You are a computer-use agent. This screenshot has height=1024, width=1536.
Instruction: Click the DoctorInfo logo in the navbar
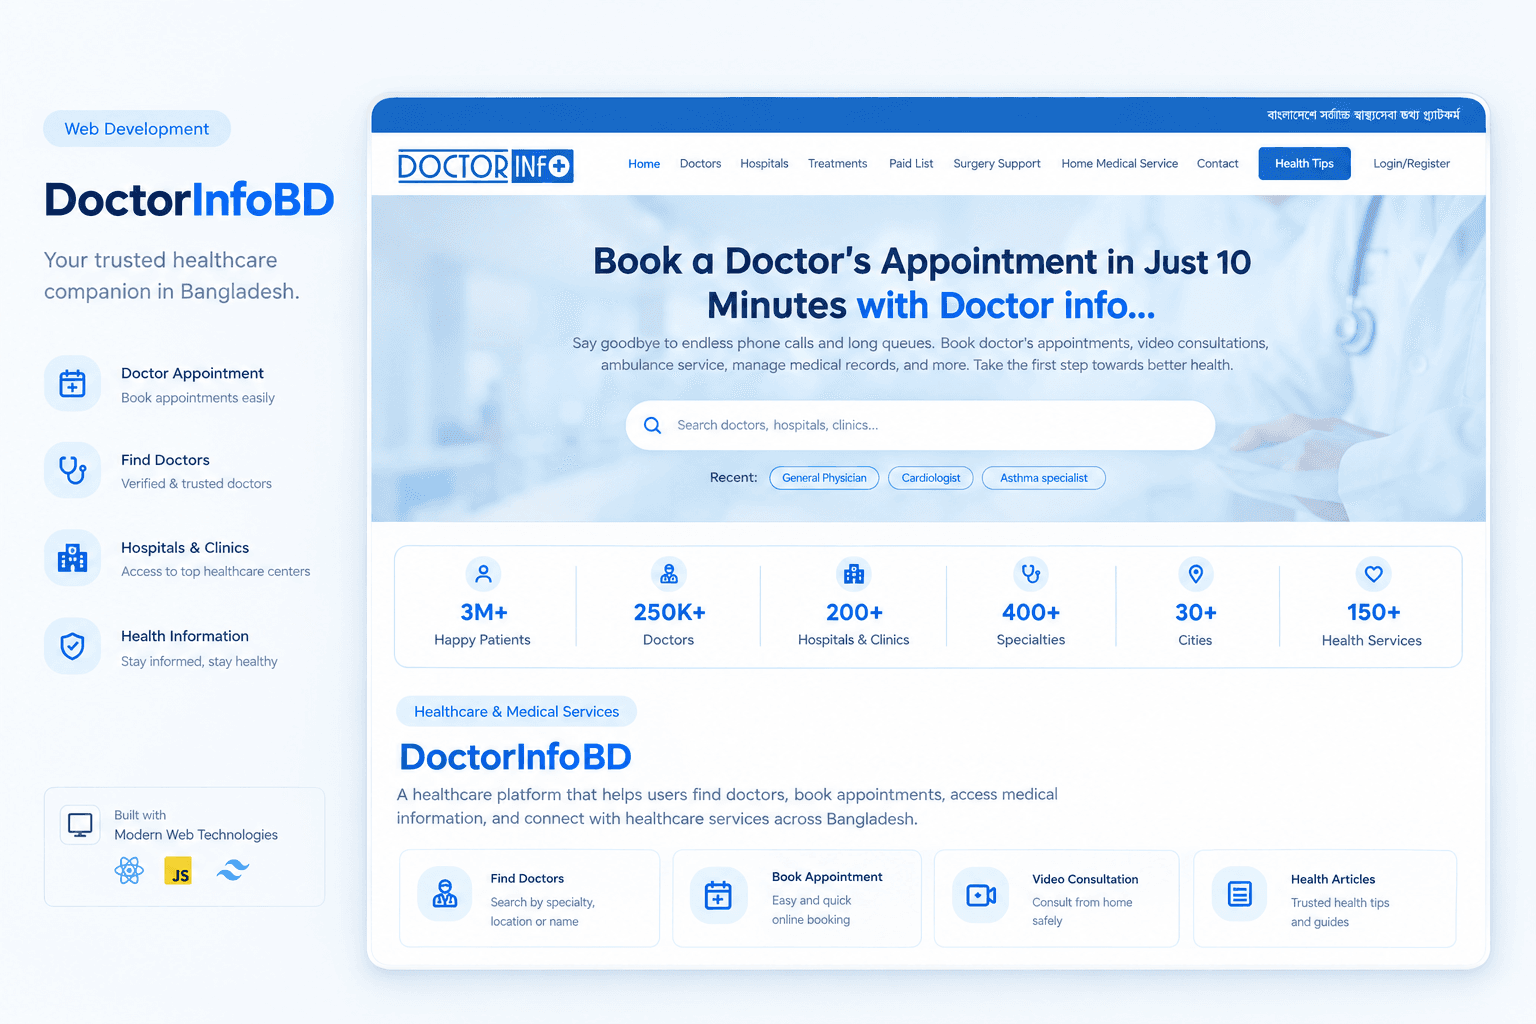[485, 165]
